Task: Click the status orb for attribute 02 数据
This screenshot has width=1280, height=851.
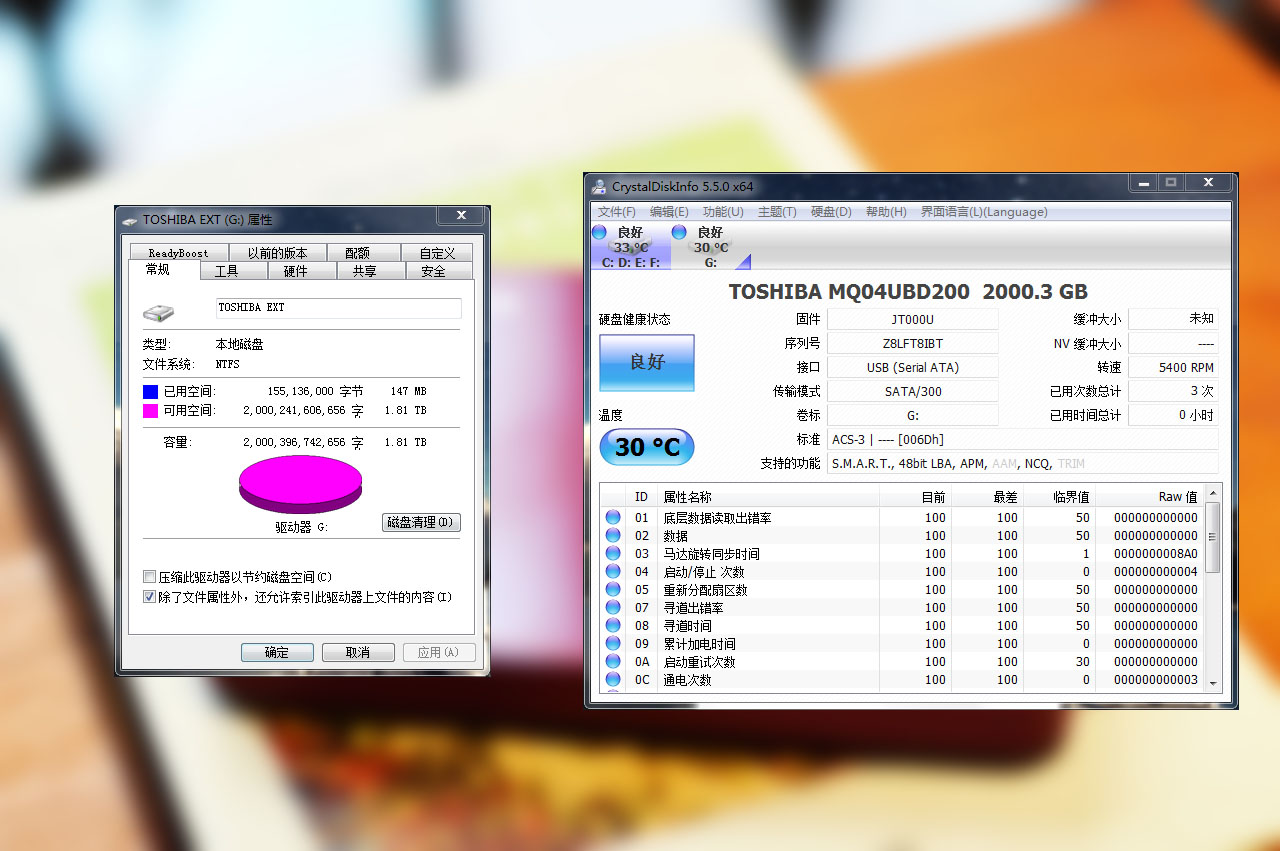Action: tap(613, 535)
